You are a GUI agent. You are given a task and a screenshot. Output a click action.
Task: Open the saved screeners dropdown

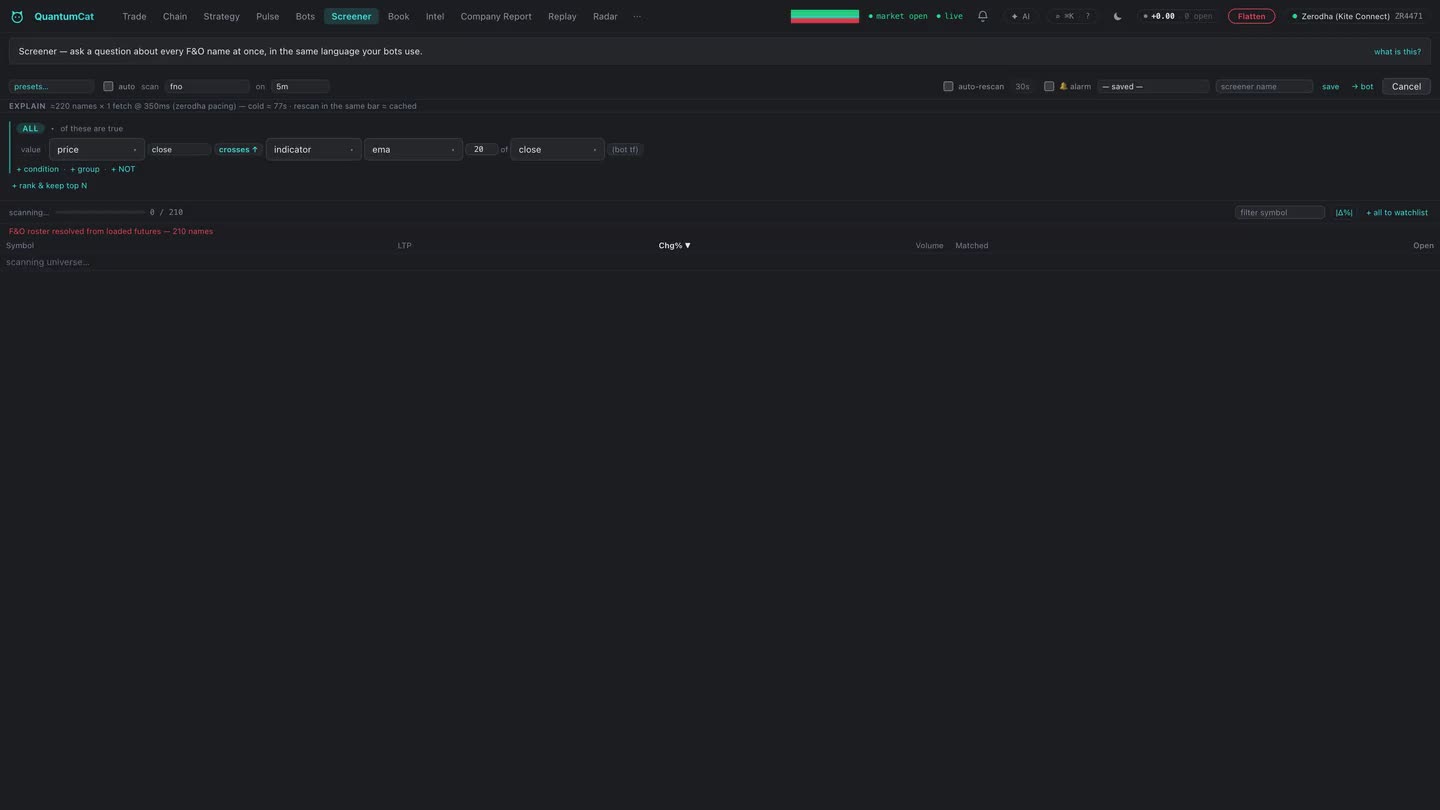[1153, 86]
